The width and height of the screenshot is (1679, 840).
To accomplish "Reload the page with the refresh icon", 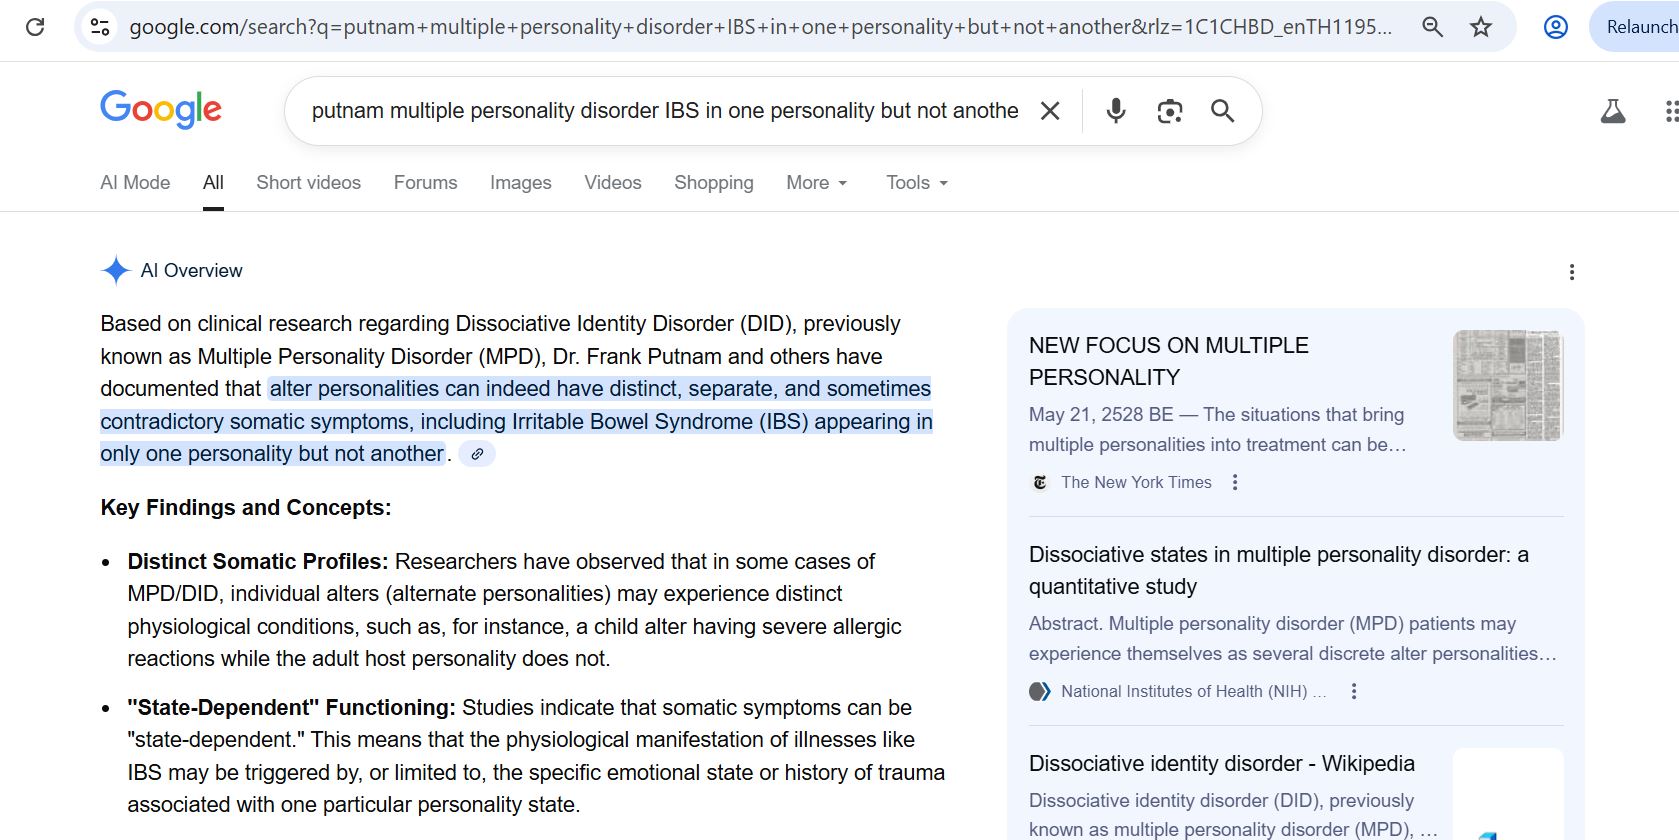I will pyautogui.click(x=35, y=27).
